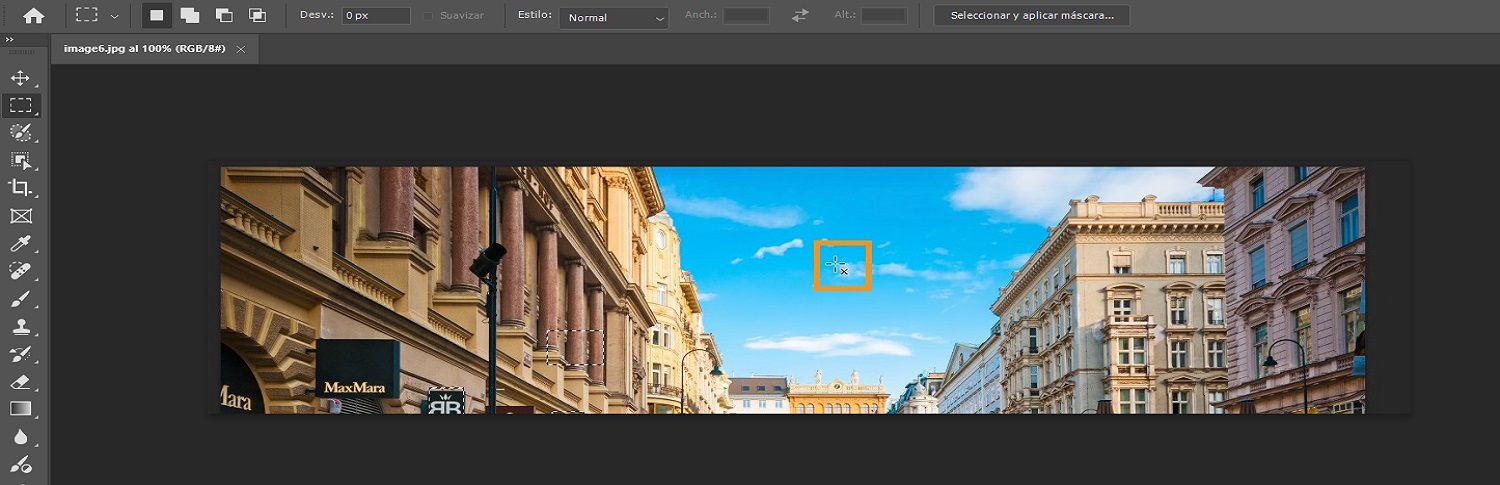Select the Clone Stamp tool

pos(20,326)
